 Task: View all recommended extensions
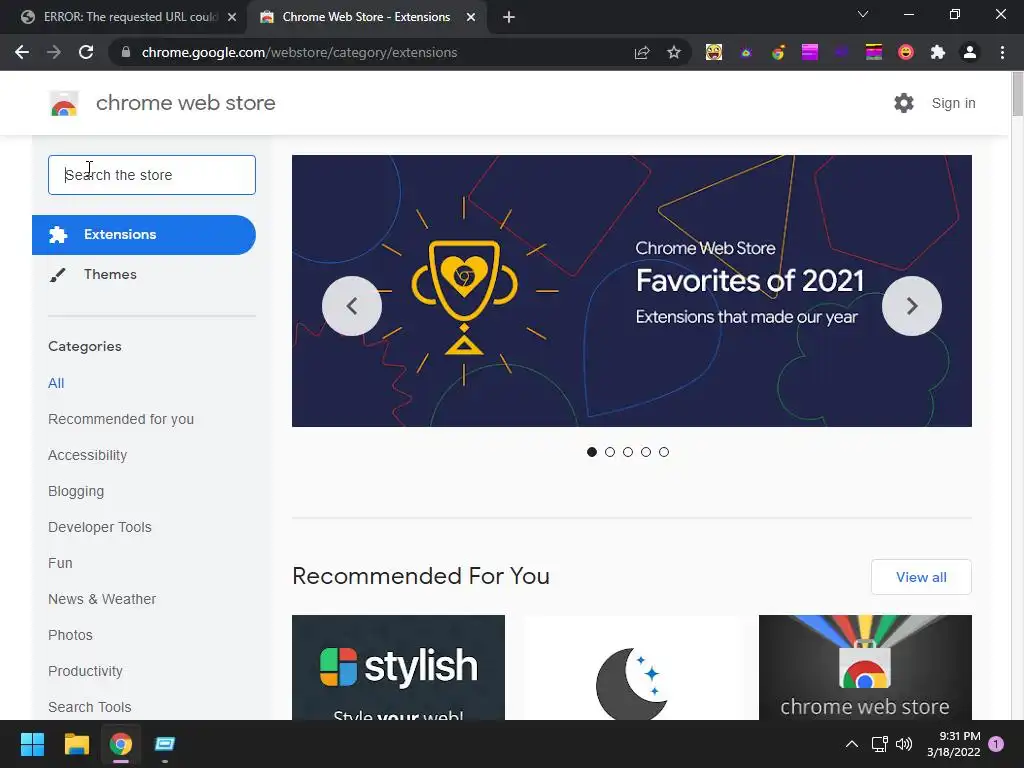pyautogui.click(x=921, y=577)
